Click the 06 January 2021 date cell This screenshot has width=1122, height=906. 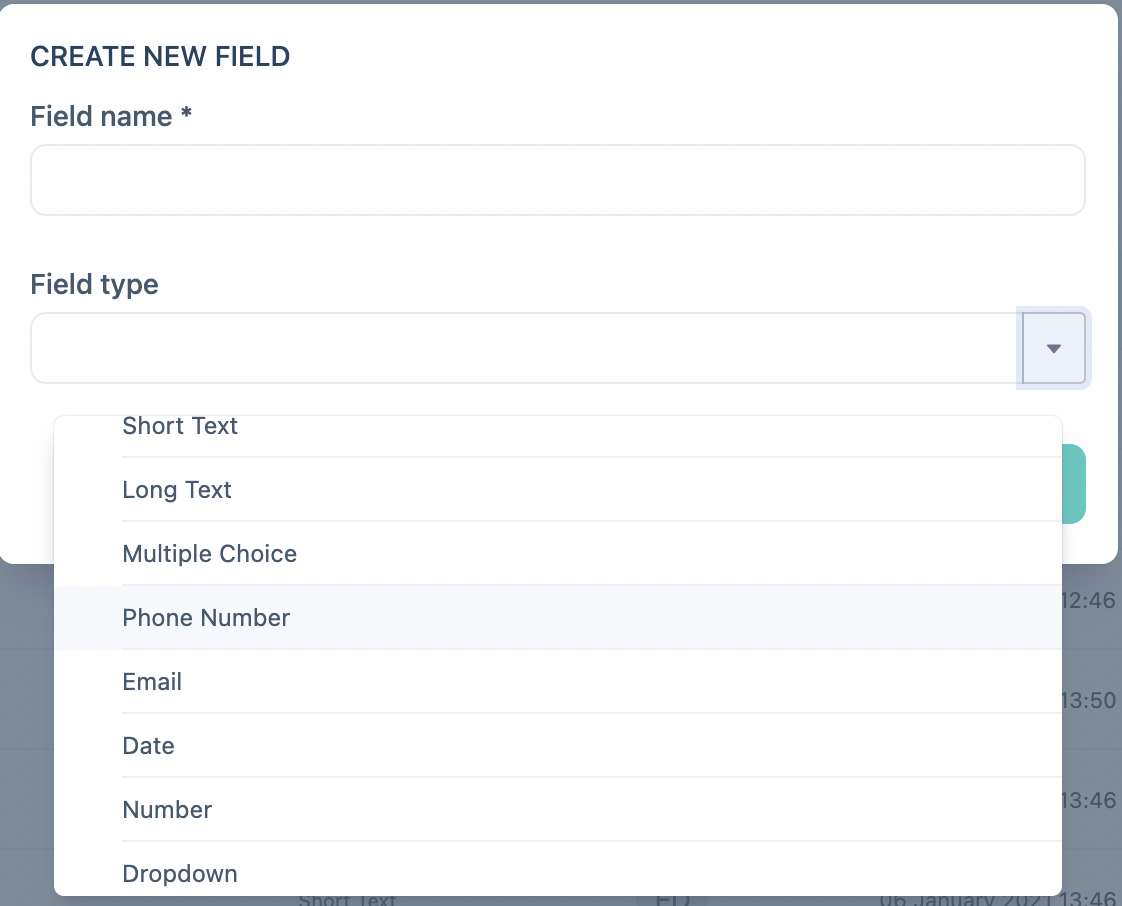(x=997, y=900)
